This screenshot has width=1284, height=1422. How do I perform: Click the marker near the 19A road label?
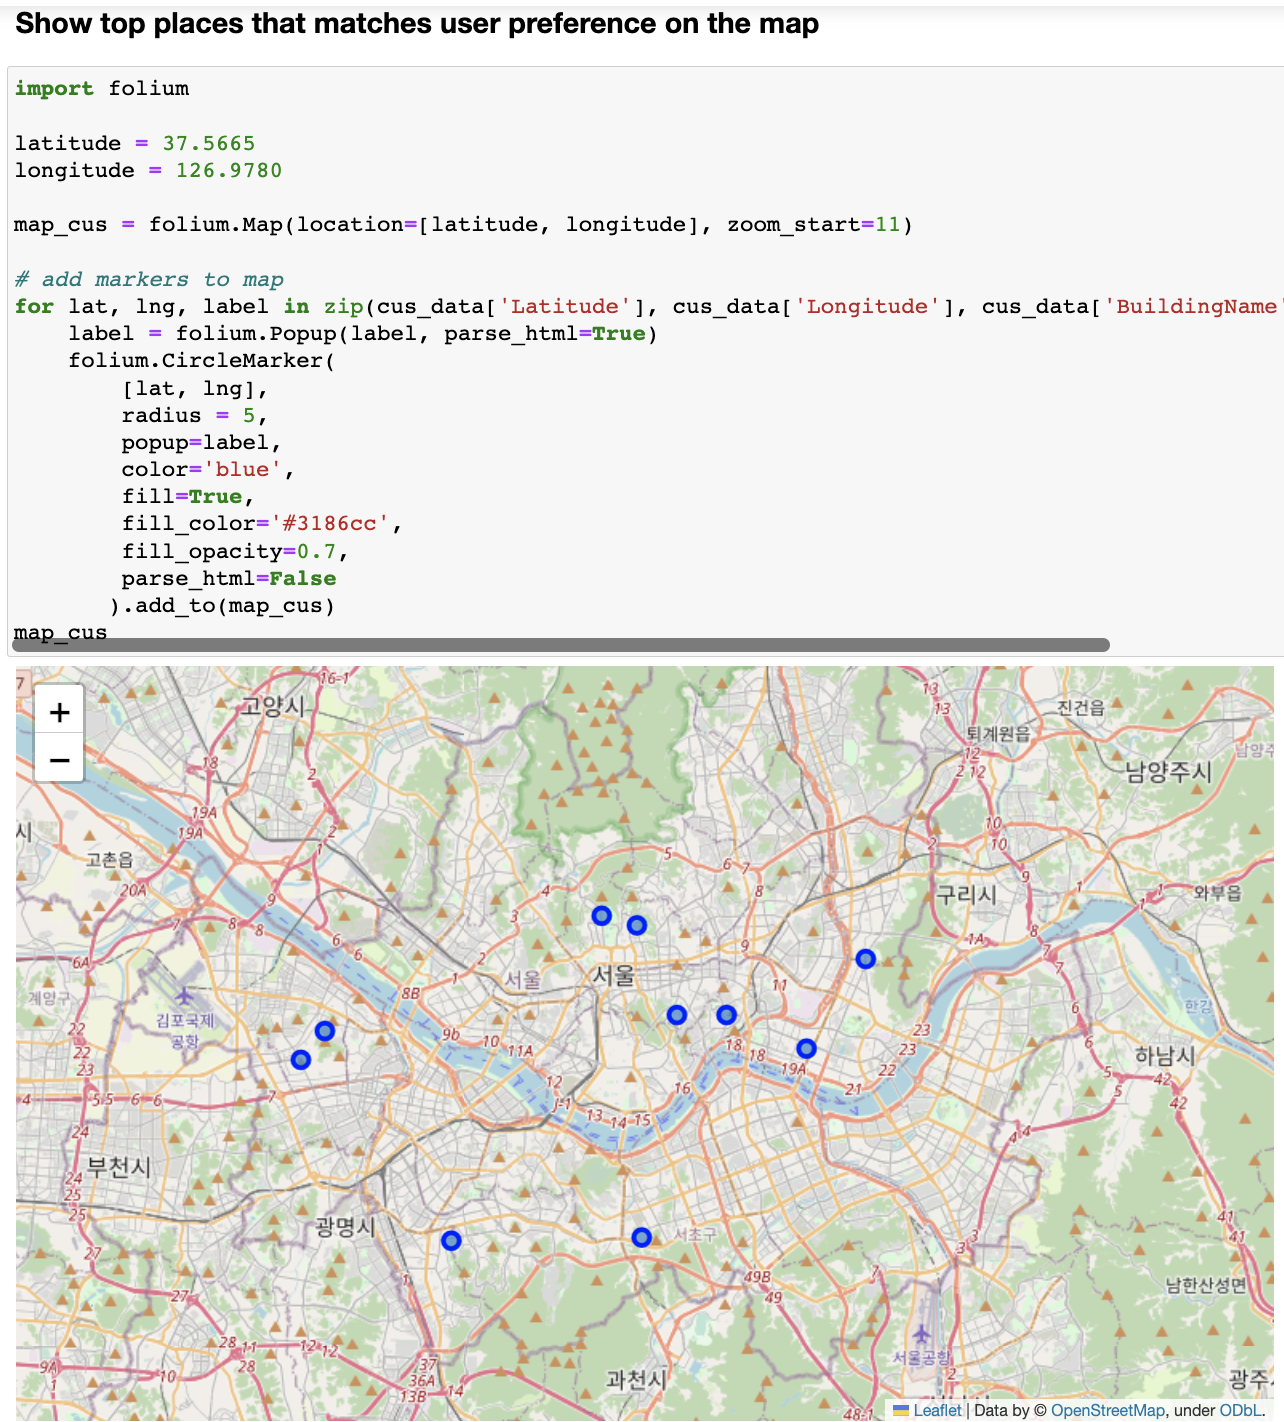point(805,1049)
